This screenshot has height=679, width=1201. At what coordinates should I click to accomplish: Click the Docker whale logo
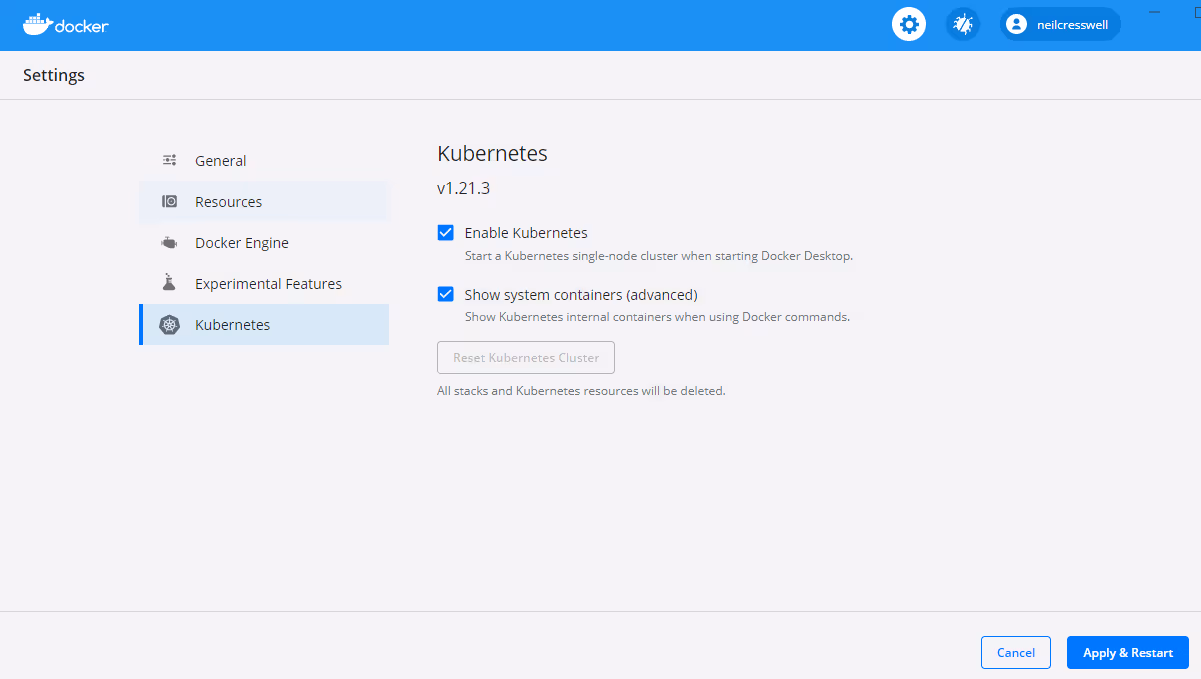point(65,24)
